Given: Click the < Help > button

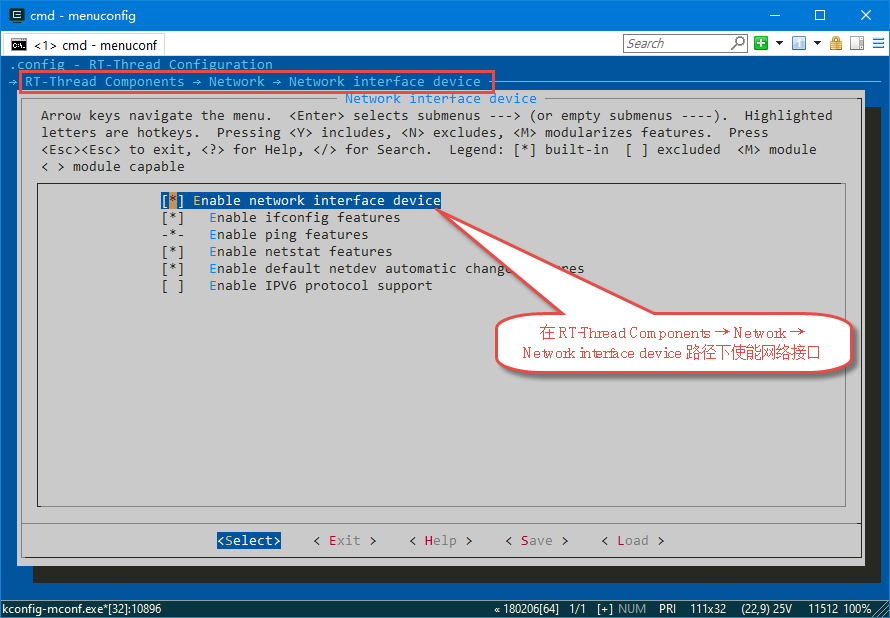Looking at the screenshot, I should [x=440, y=541].
